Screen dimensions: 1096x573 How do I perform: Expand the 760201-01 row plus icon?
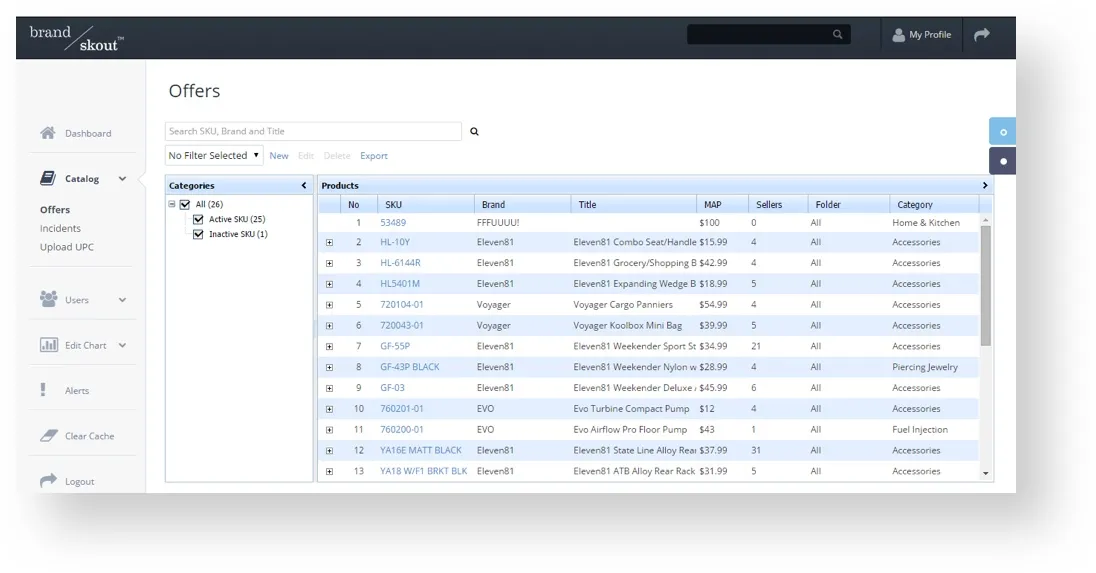[329, 409]
